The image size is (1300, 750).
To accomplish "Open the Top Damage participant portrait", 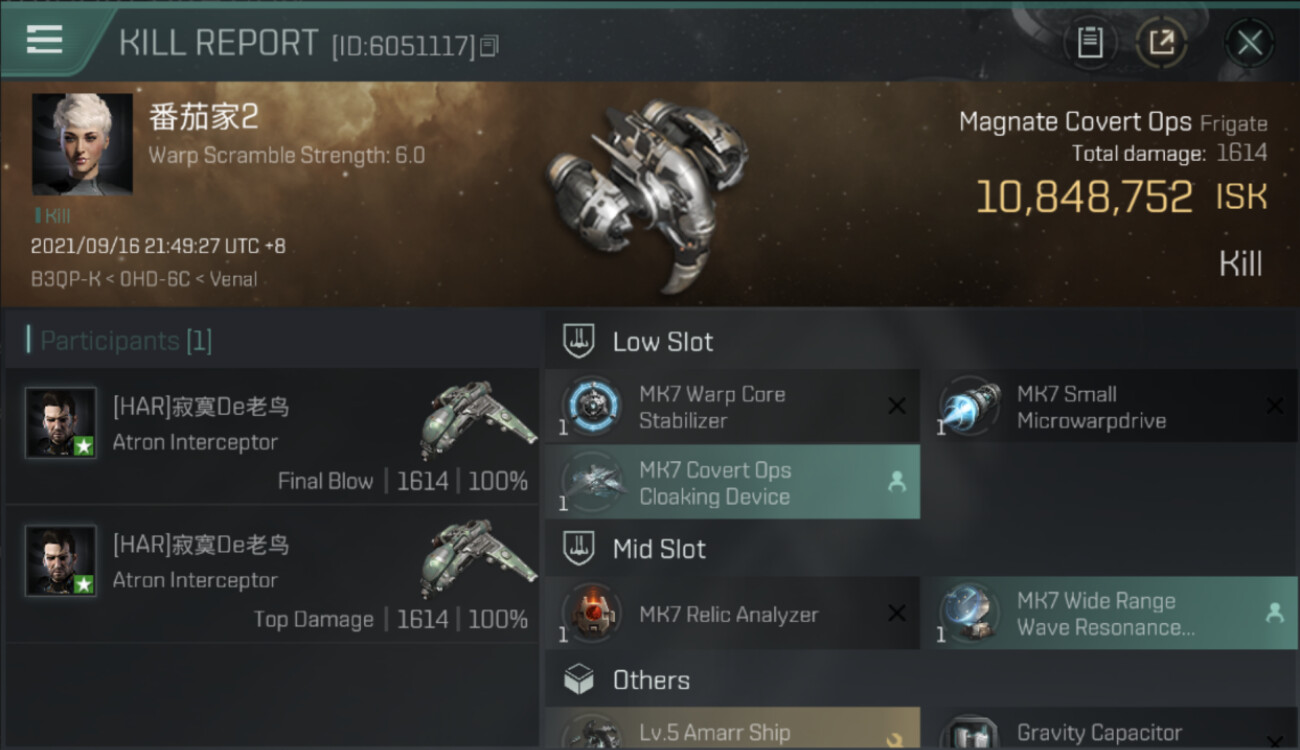I will click(61, 561).
